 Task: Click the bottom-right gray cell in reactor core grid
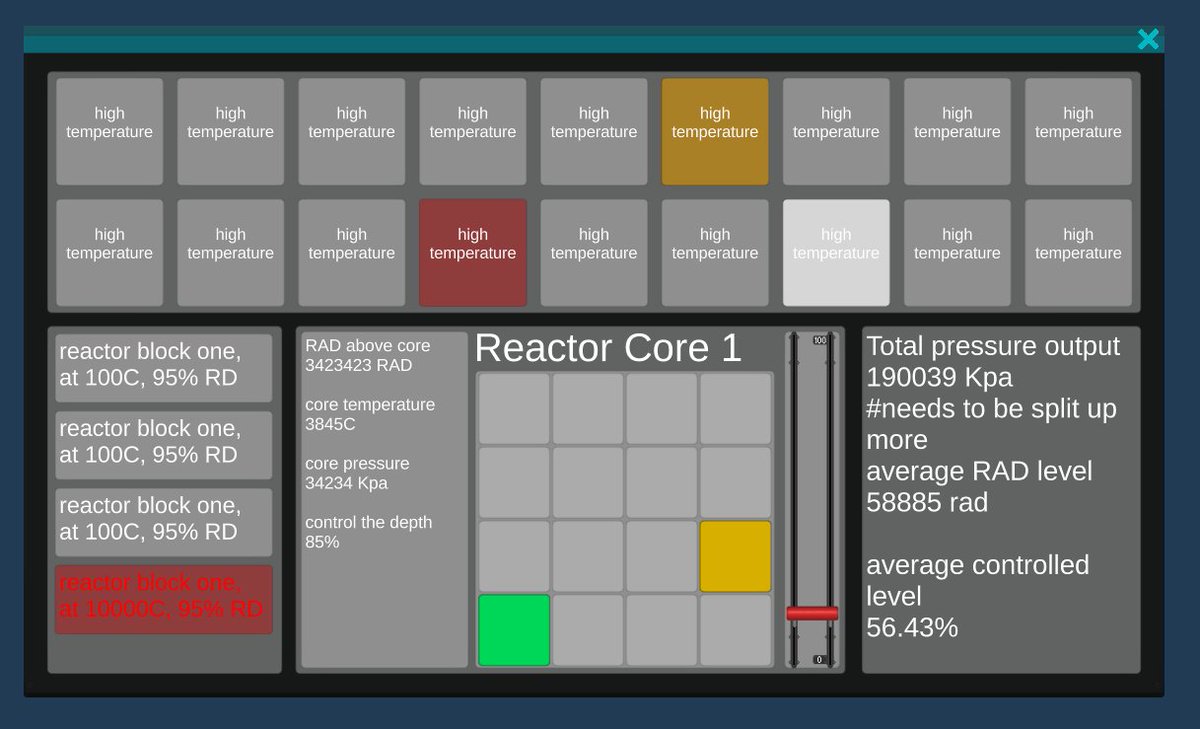pos(736,630)
